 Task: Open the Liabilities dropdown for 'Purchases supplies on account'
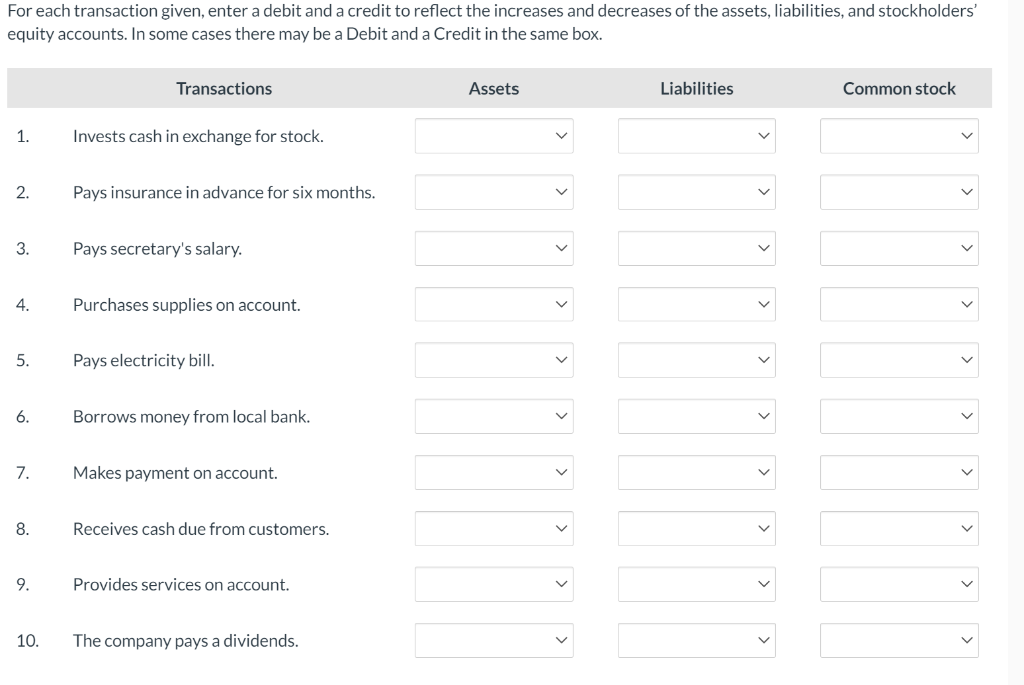[696, 304]
